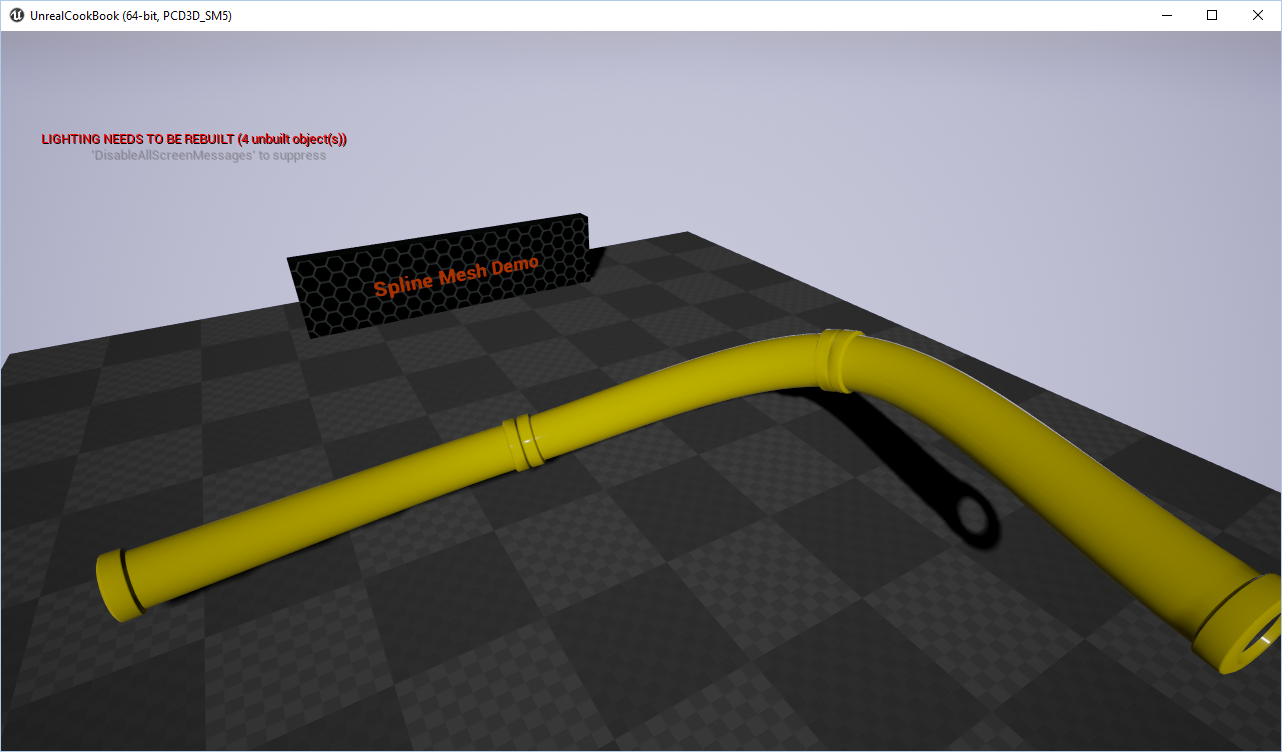The height and width of the screenshot is (752, 1282).
Task: Click the hexagonal-patterned backdrop panel
Action: (x=350, y=300)
